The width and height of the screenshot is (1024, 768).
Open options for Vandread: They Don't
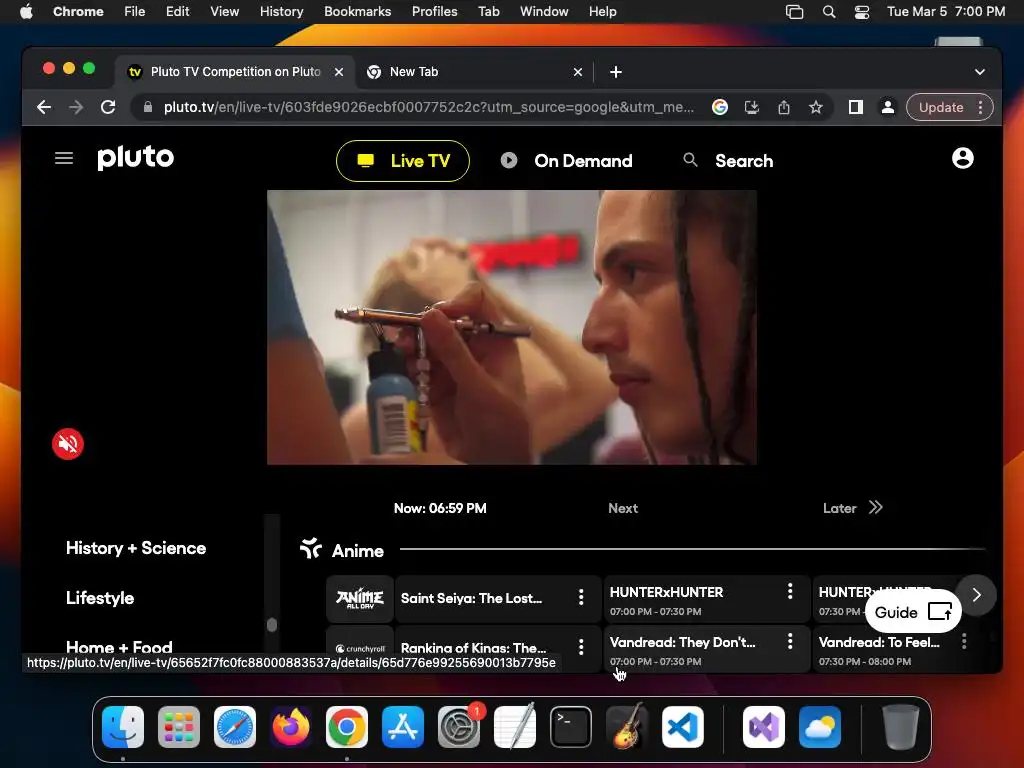(790, 641)
